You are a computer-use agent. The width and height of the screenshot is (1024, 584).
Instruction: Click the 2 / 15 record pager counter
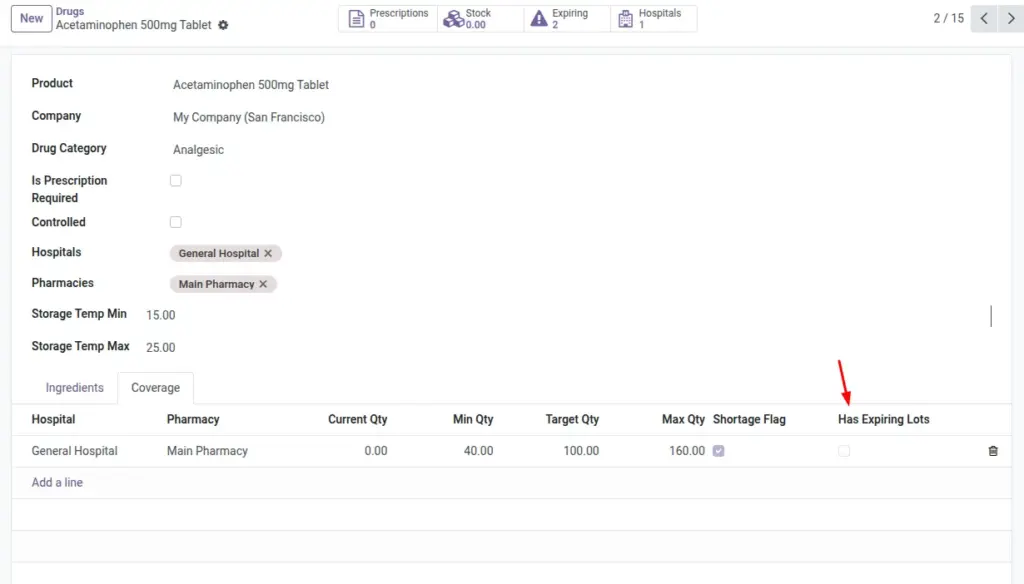948,18
